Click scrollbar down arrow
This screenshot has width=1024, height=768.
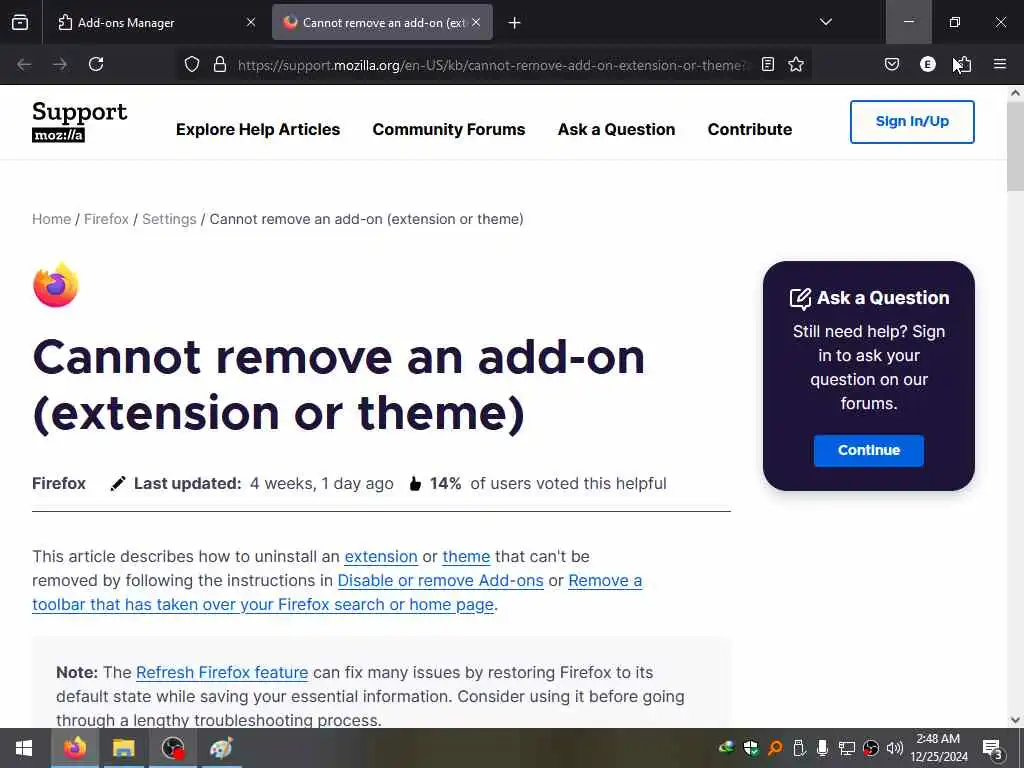(x=1015, y=720)
